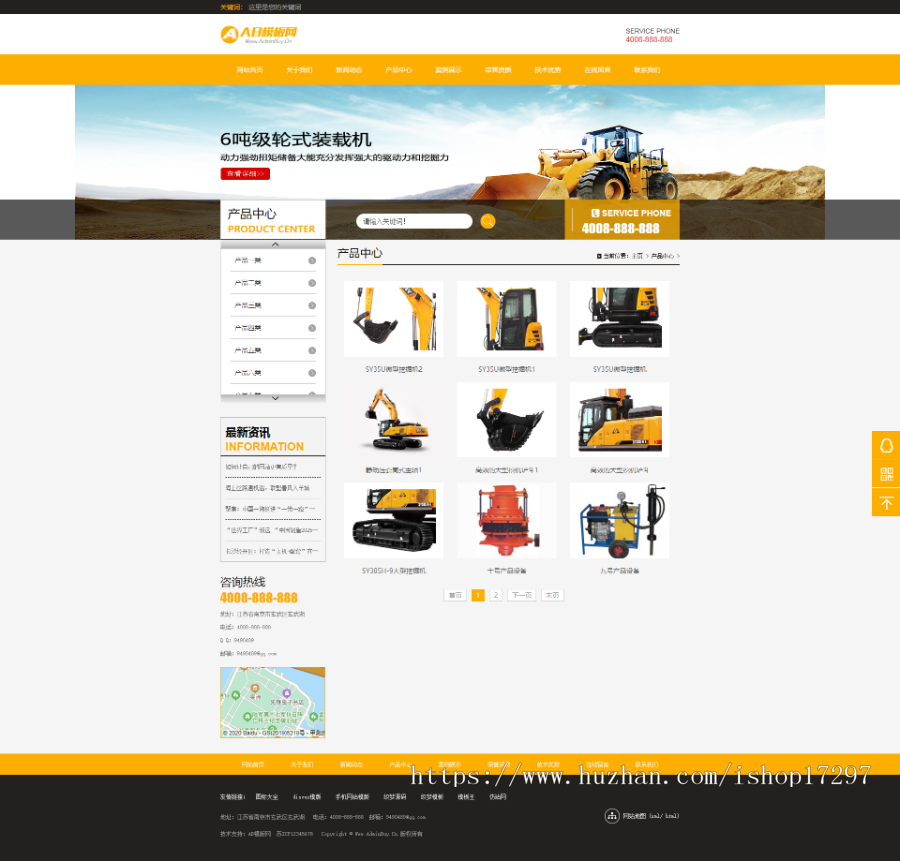
Task: Open 在线留言 in top navigation
Action: point(598,70)
